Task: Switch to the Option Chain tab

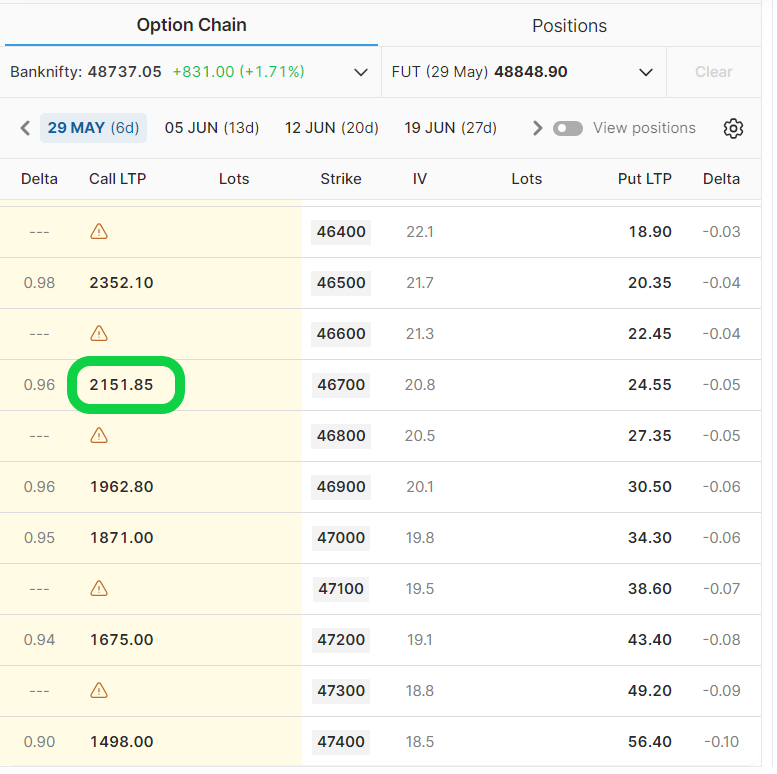Action: (191, 25)
